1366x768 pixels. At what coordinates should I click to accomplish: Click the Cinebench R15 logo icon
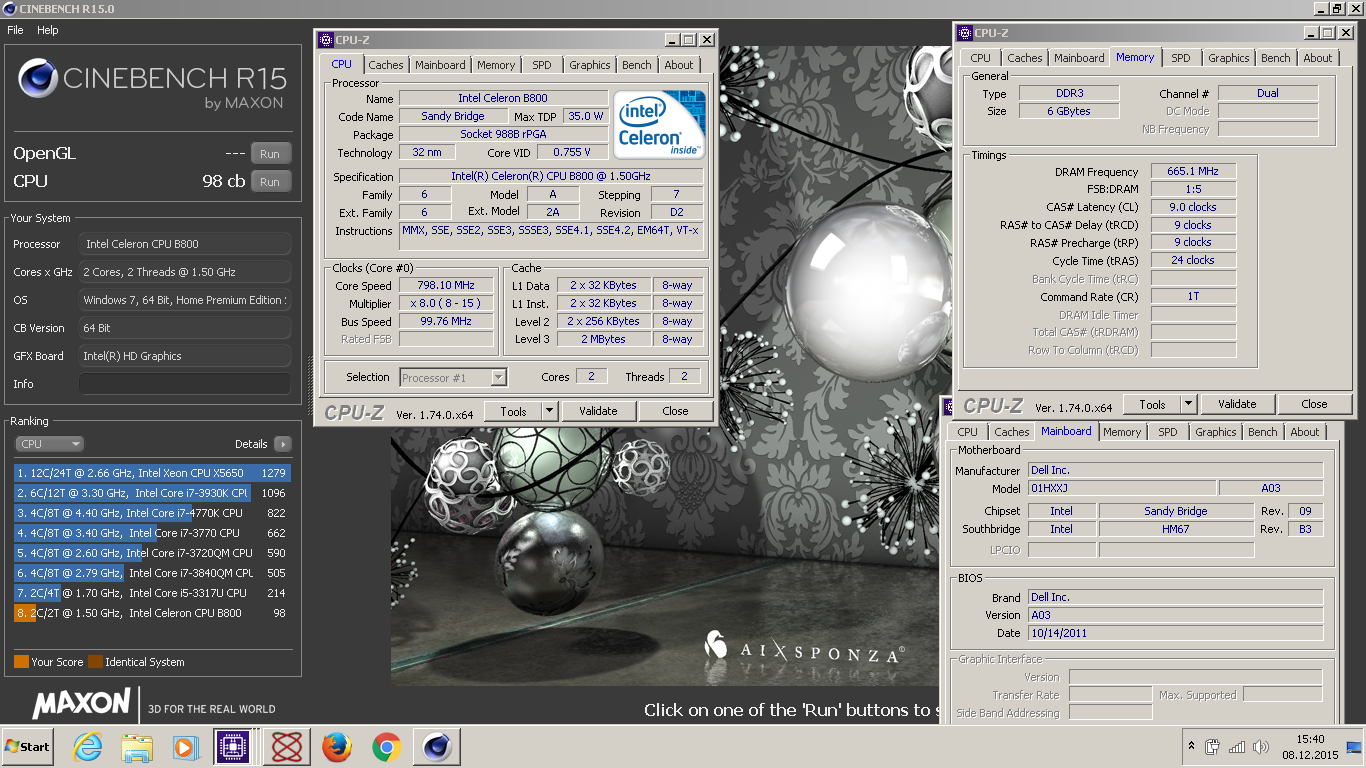[x=38, y=78]
